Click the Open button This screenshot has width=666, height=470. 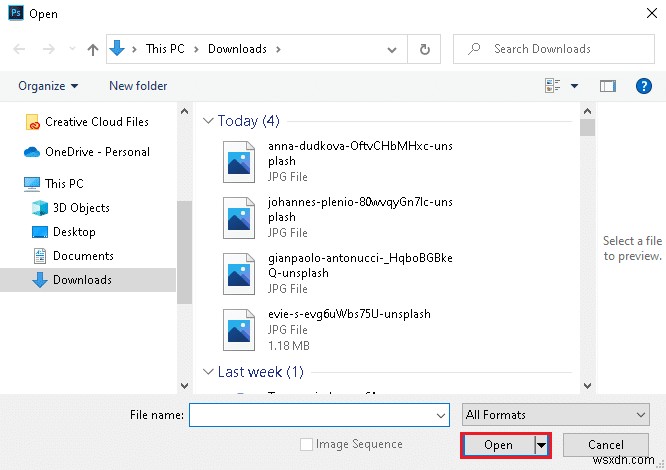pyautogui.click(x=498, y=445)
